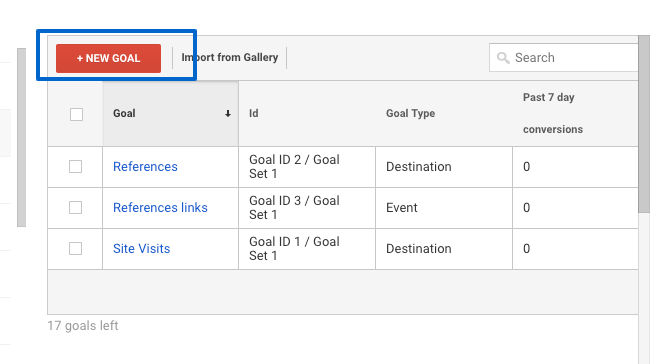Check the References goal checkbox
Image resolution: width=660 pixels, height=364 pixels.
click(x=75, y=167)
